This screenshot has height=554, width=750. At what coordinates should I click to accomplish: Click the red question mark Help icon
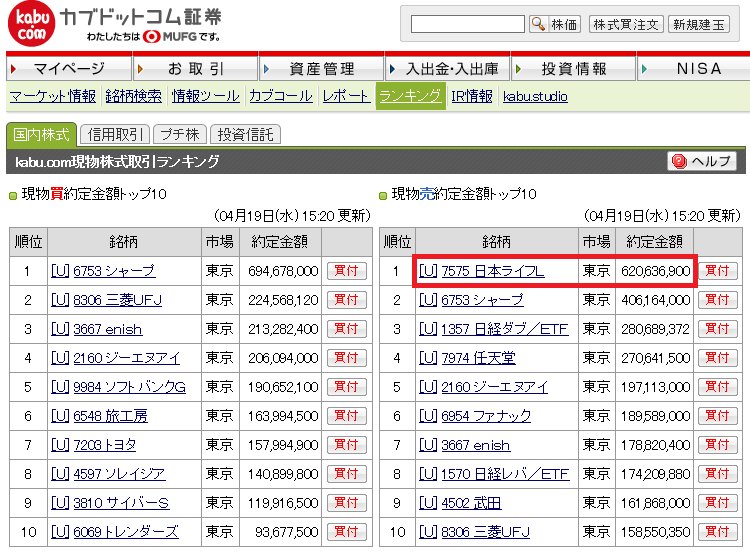[x=679, y=161]
